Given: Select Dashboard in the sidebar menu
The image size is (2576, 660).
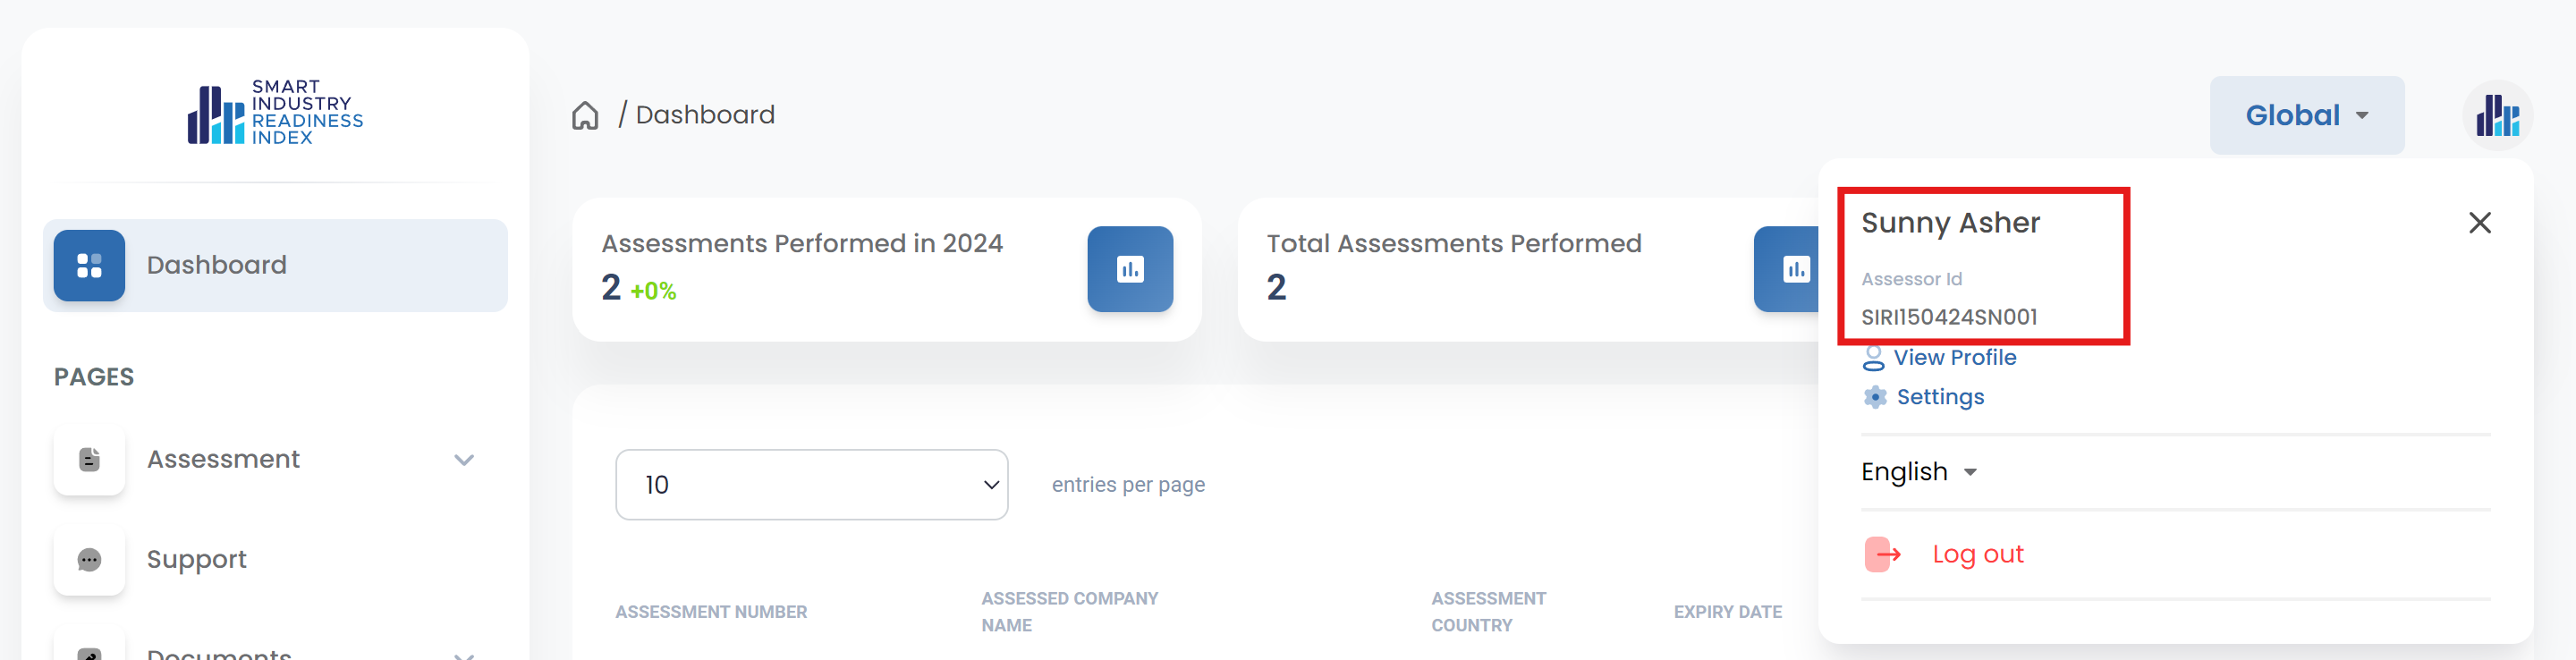Looking at the screenshot, I should pos(217,265).
